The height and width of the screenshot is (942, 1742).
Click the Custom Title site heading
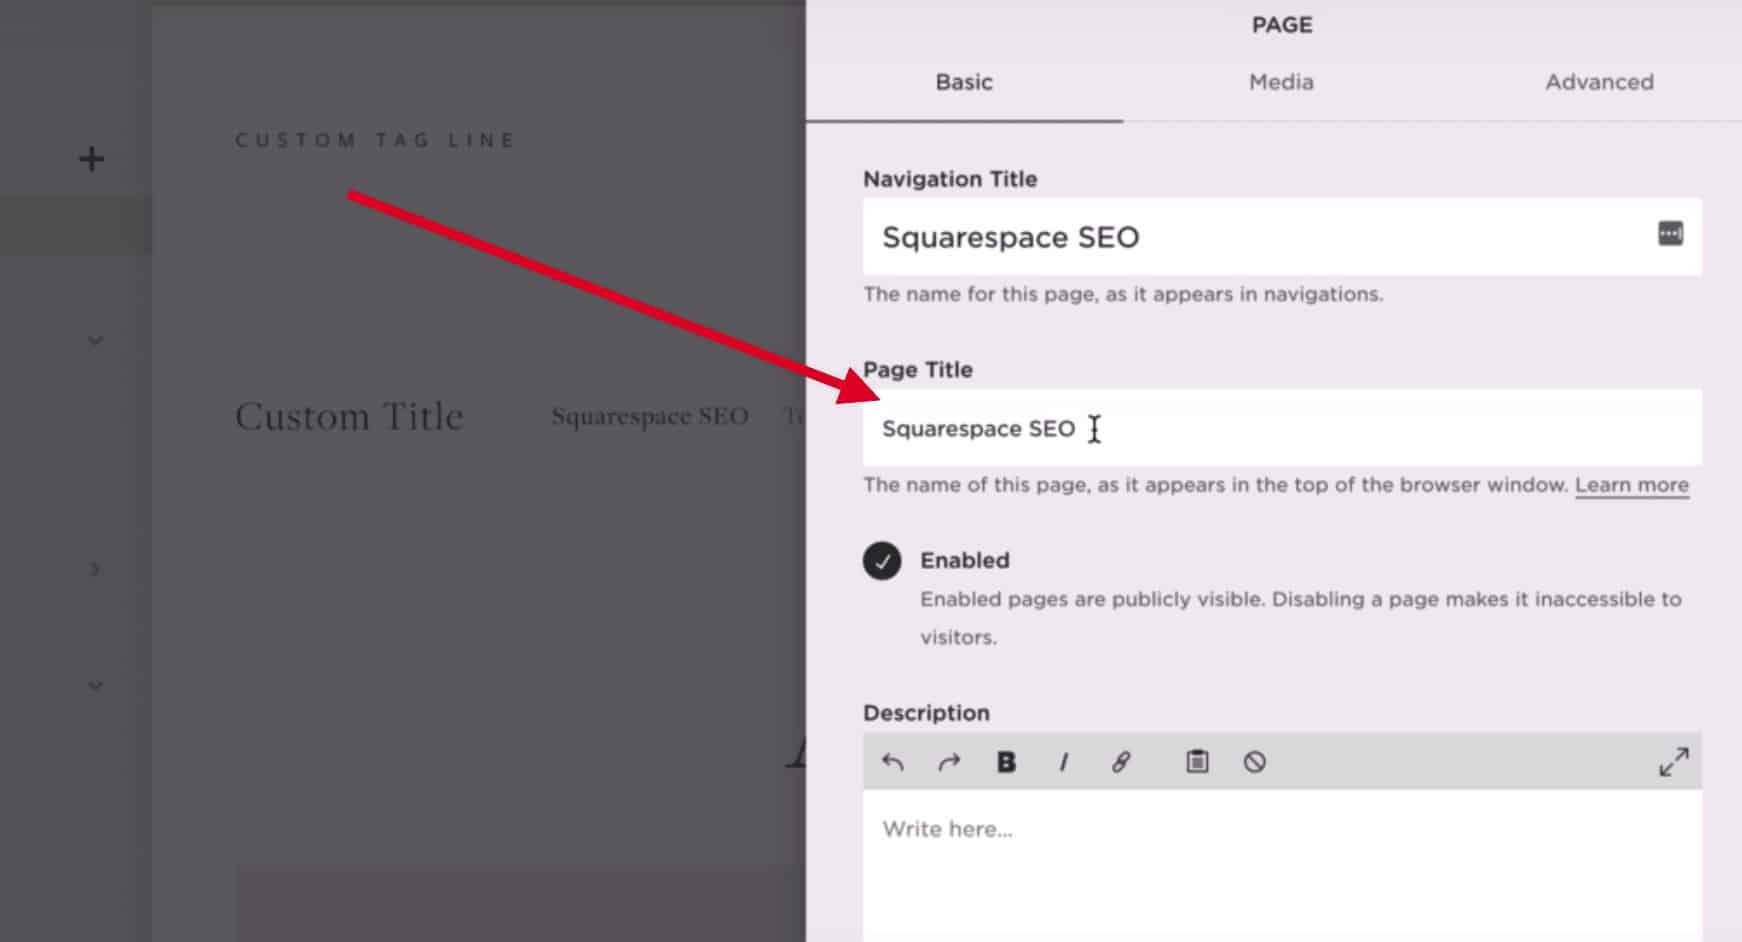[349, 416]
